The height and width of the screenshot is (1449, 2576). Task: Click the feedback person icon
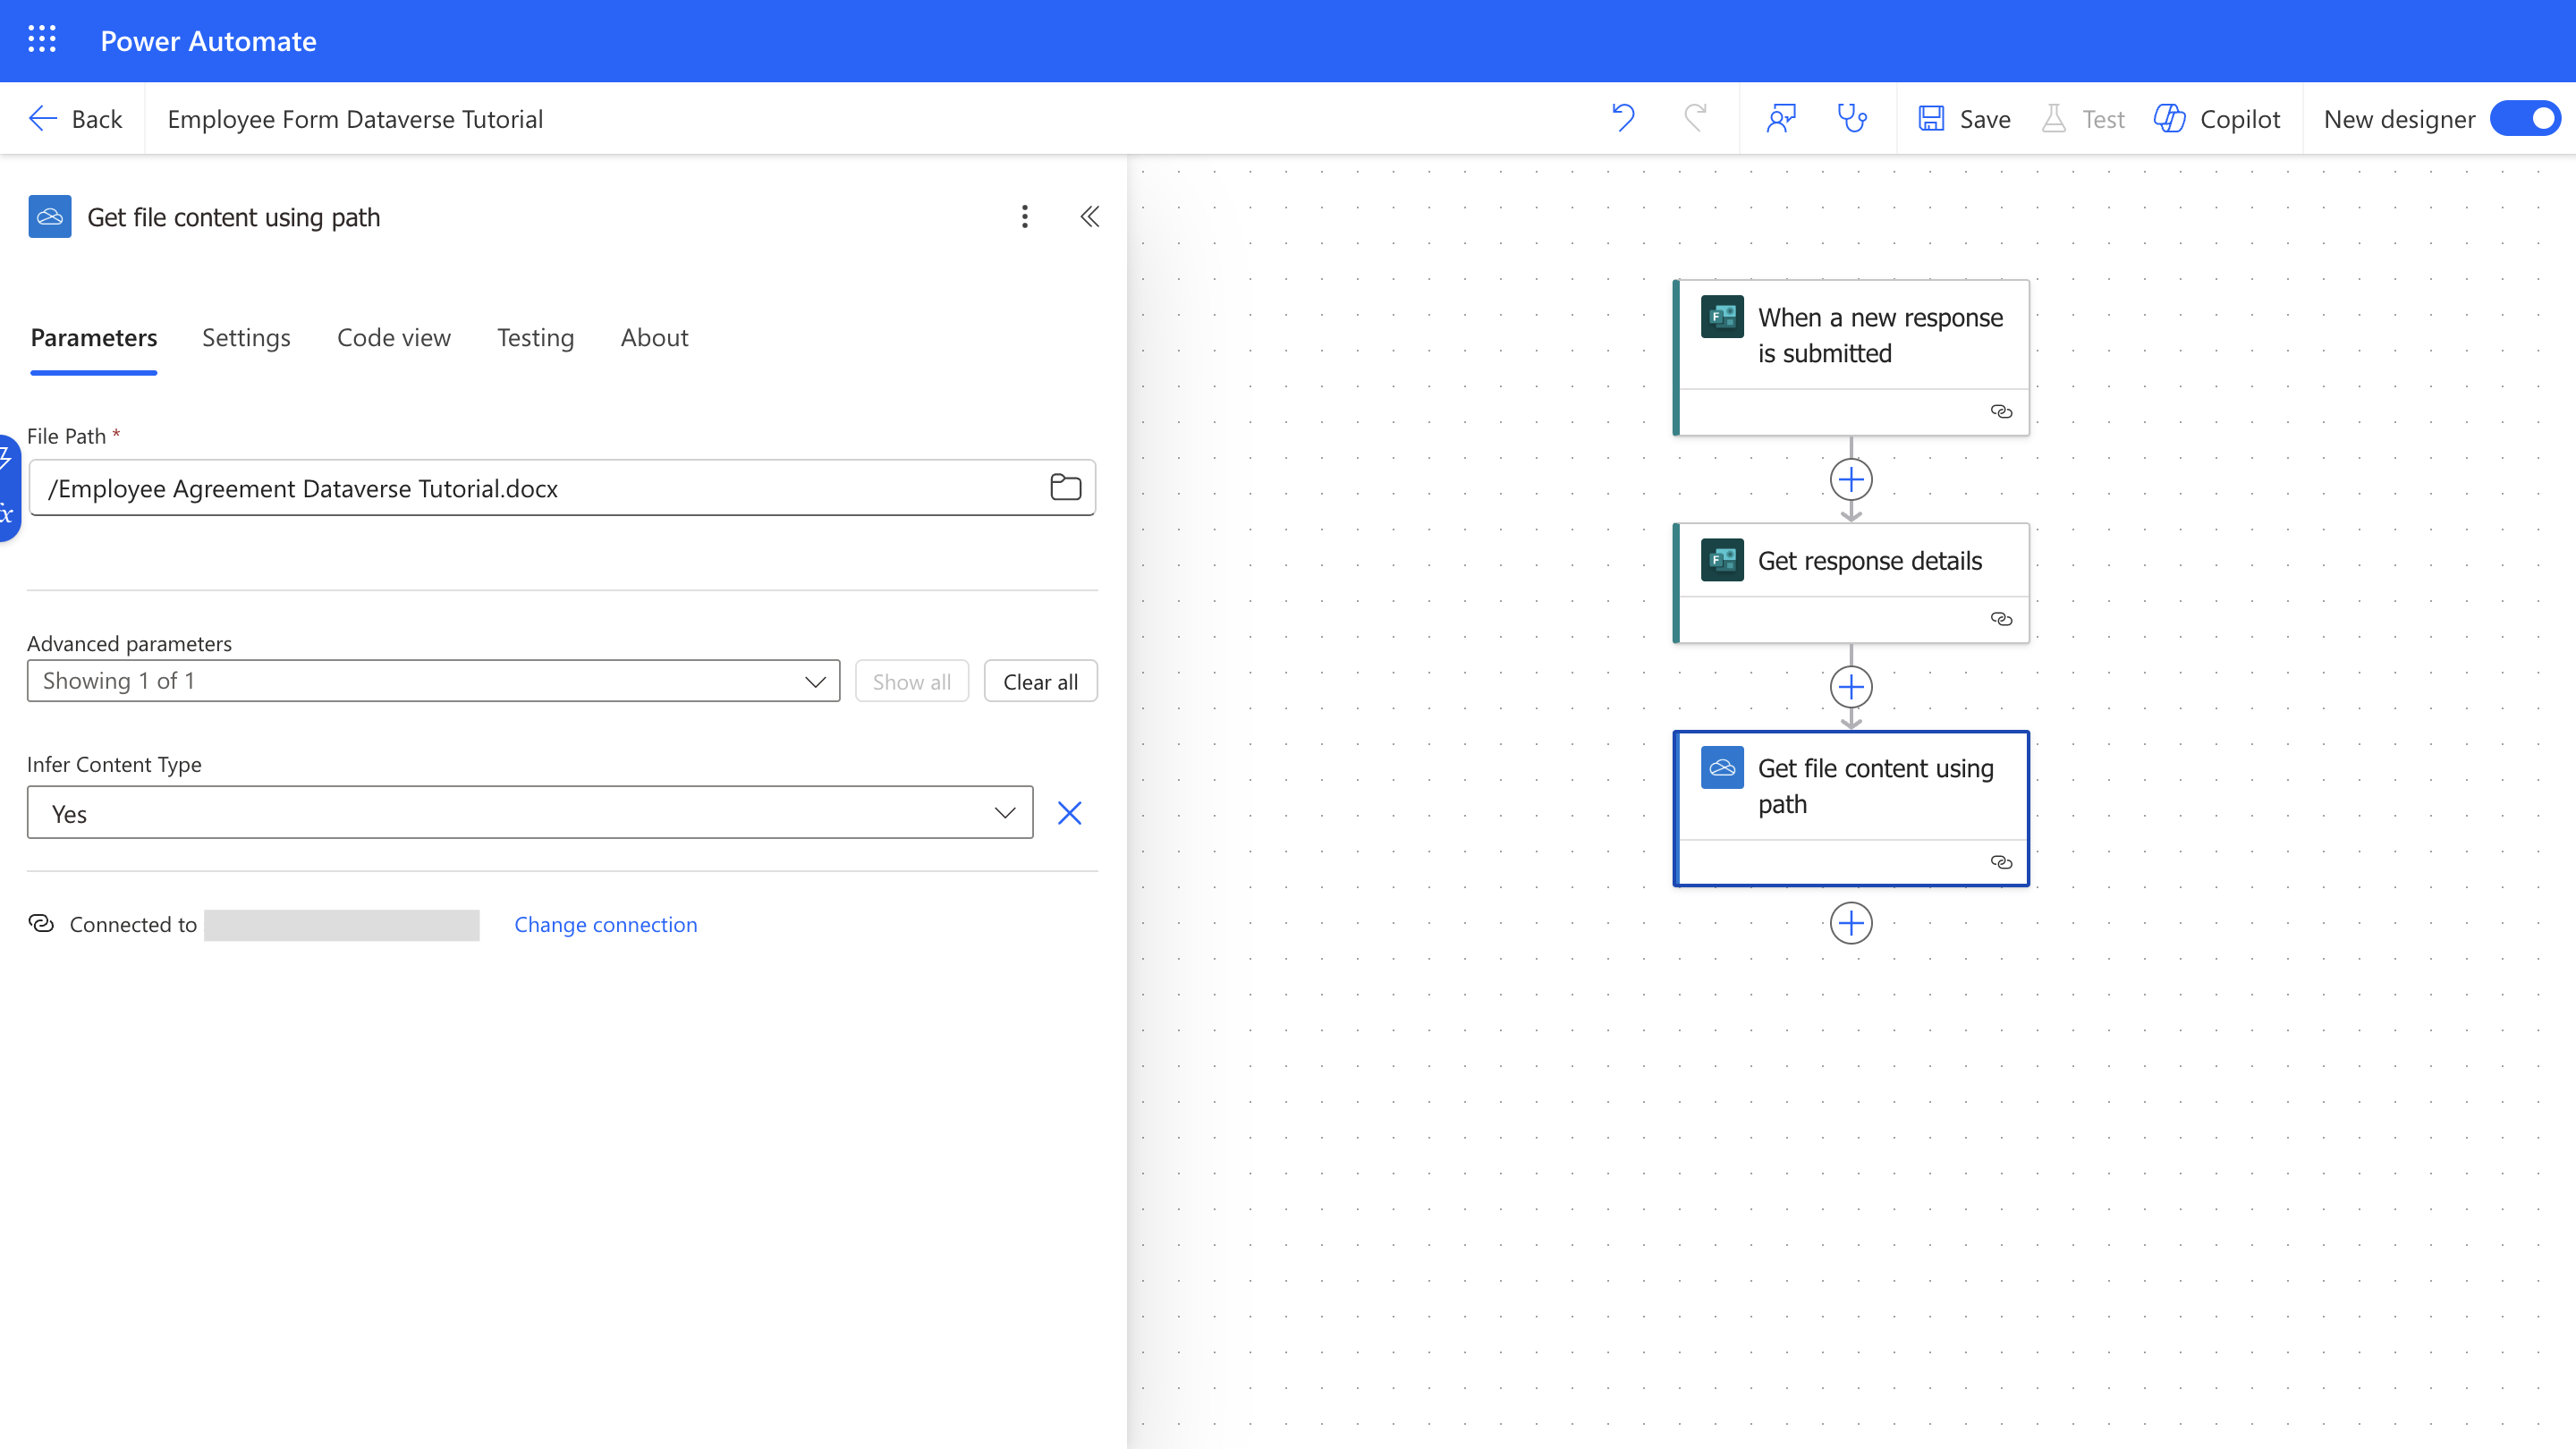(x=1781, y=118)
